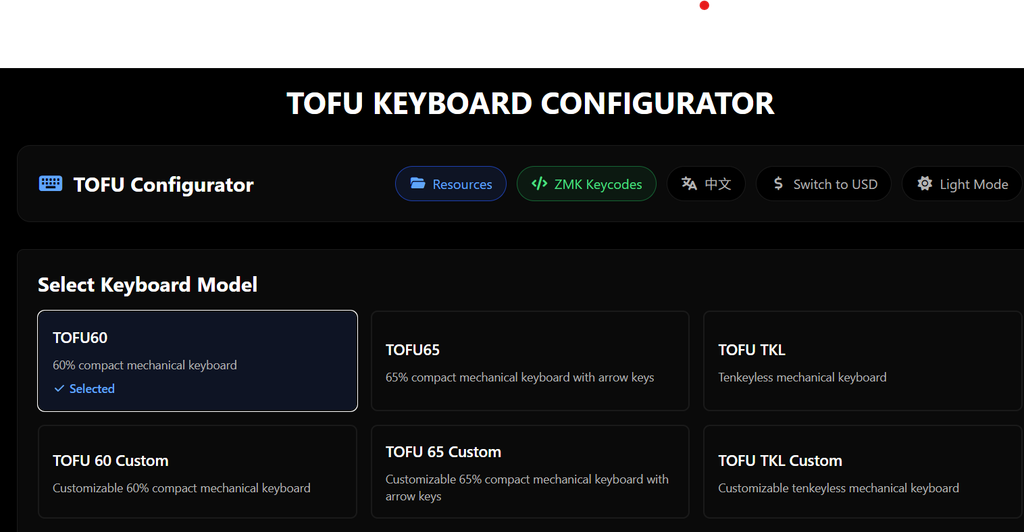The image size is (1024, 532).
Task: Click the code brackets icon for ZMK Keycodes
Action: [x=539, y=184]
